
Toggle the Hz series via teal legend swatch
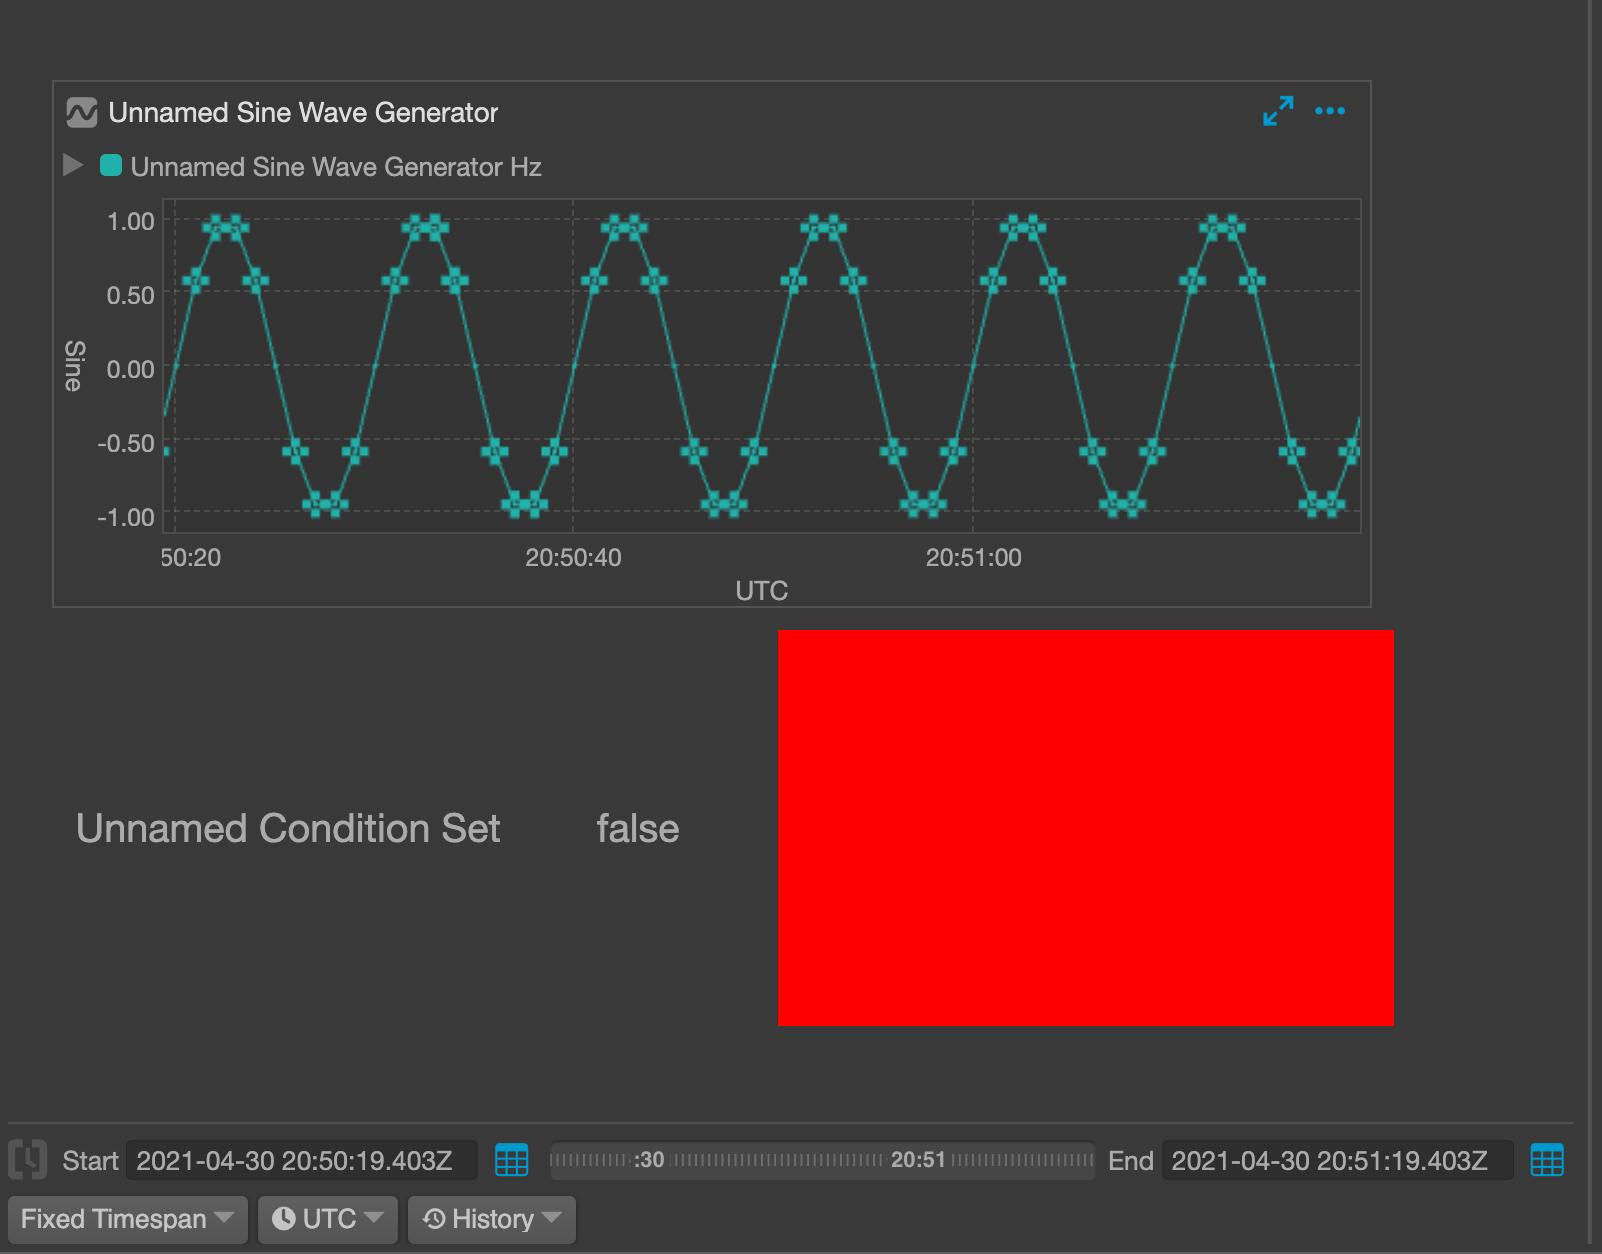[111, 166]
